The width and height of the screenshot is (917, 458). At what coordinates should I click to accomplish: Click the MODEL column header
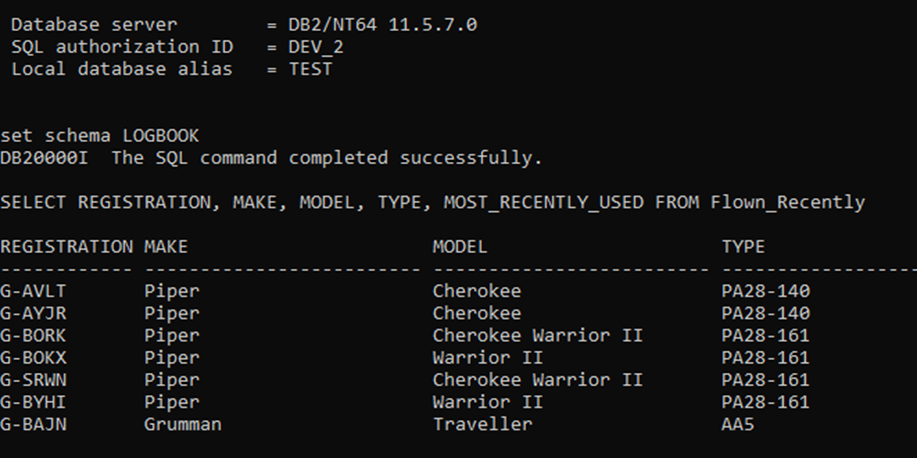click(x=460, y=246)
